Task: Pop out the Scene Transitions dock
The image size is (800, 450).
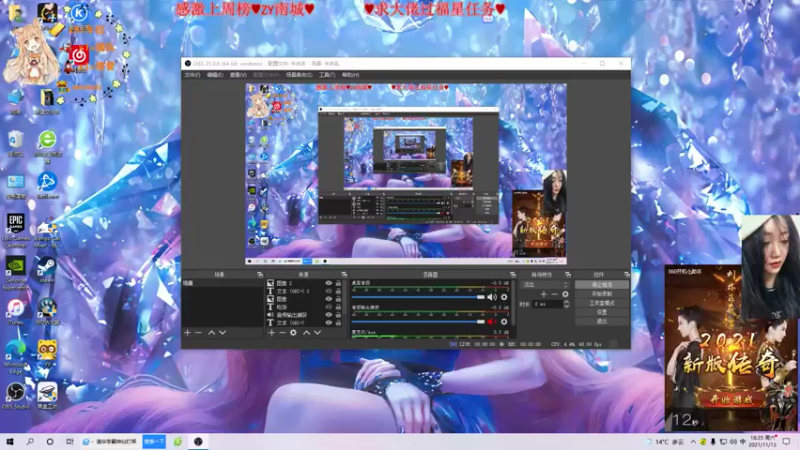Action: point(568,274)
